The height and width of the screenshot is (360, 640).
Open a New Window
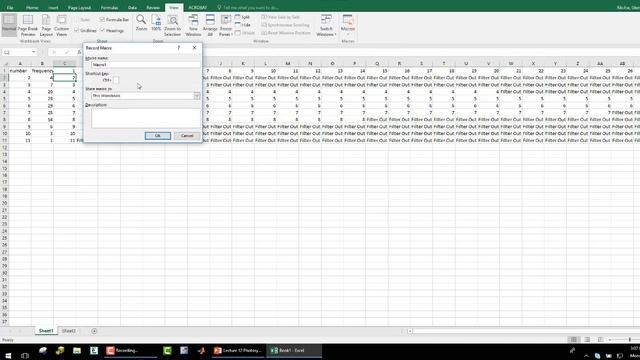pyautogui.click(x=193, y=25)
